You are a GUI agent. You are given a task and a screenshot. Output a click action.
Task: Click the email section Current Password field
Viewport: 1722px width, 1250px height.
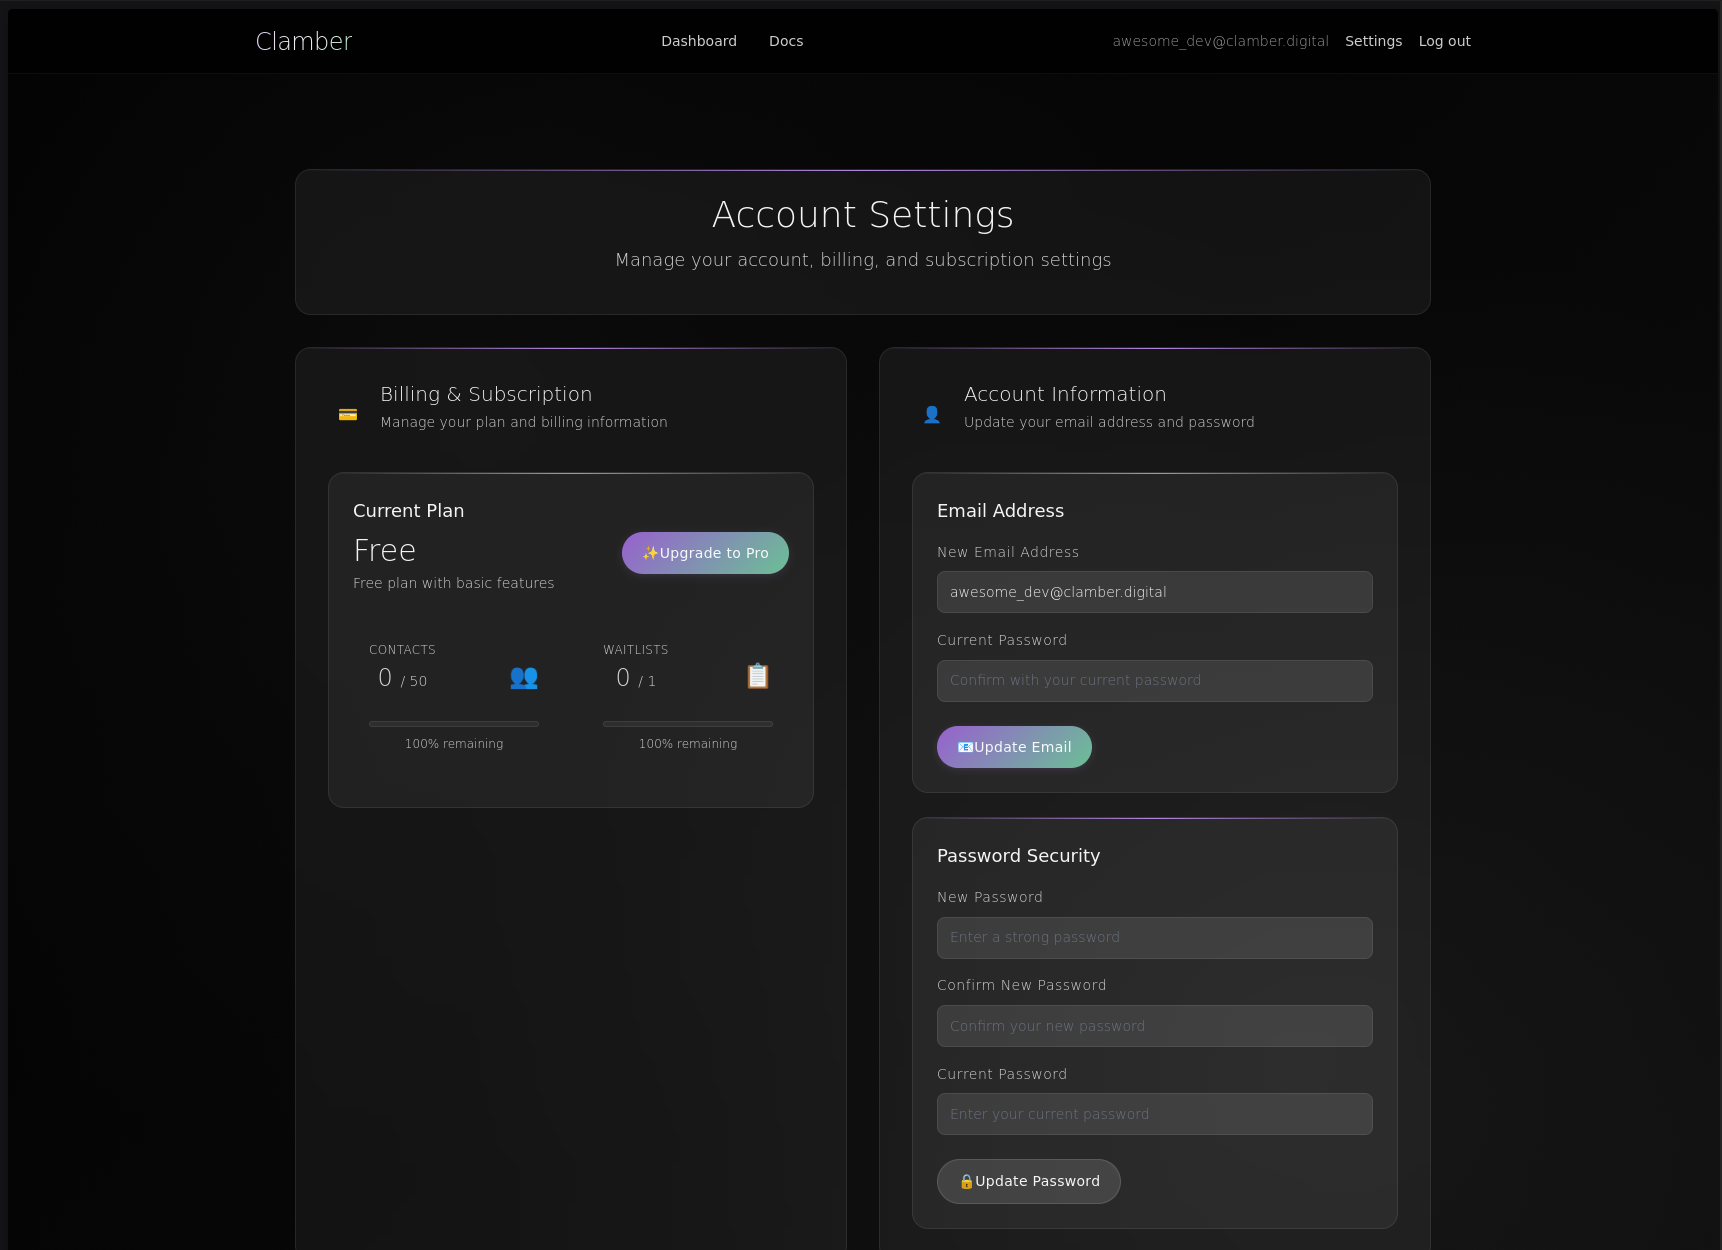point(1154,681)
